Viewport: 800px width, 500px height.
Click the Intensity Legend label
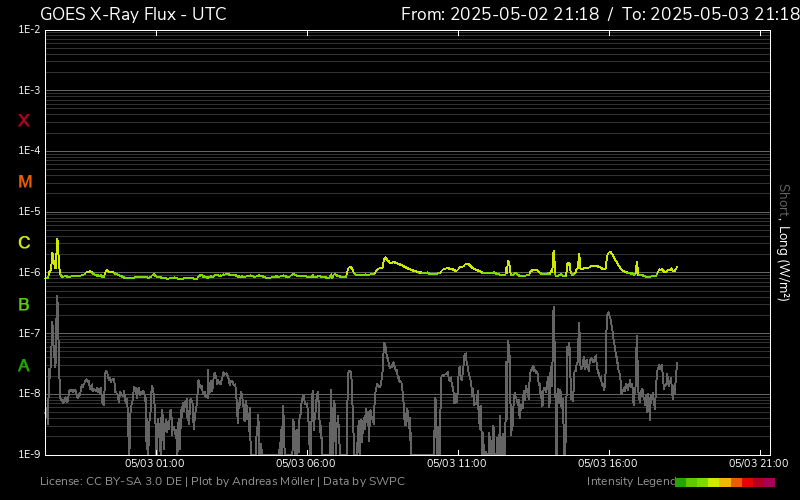point(630,482)
